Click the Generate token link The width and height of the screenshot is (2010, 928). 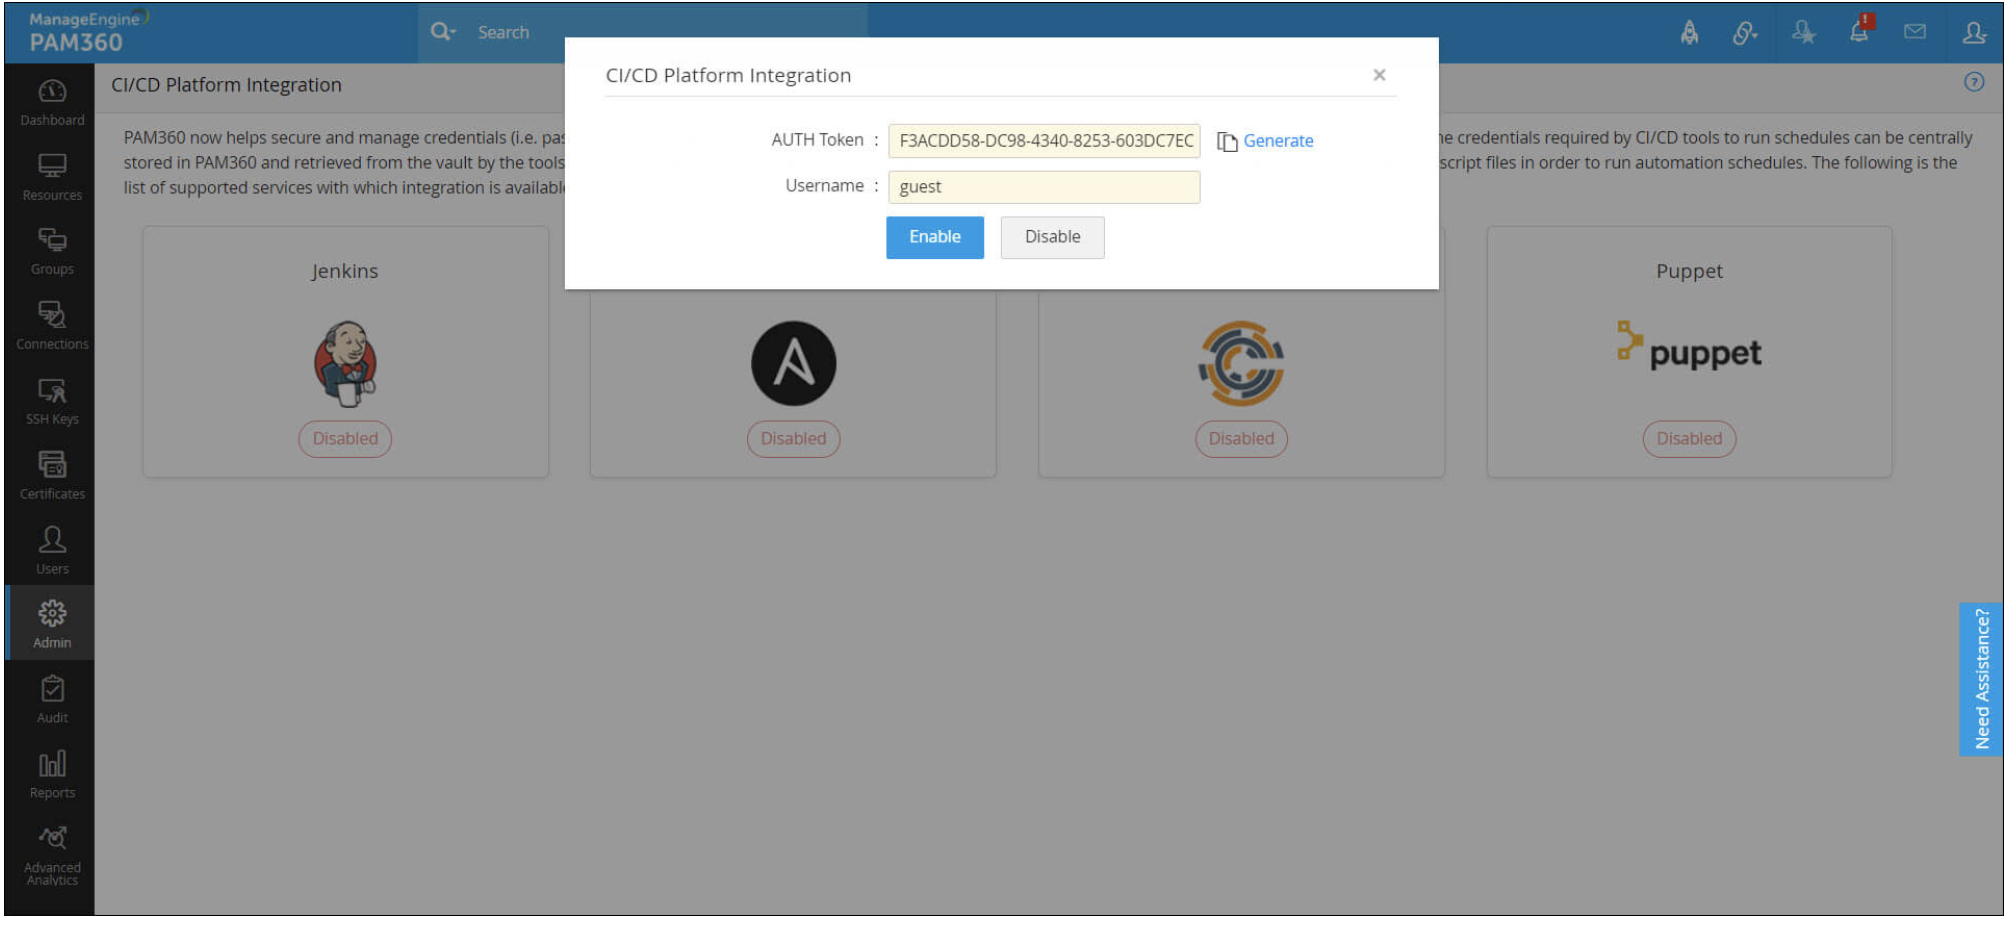click(x=1278, y=141)
